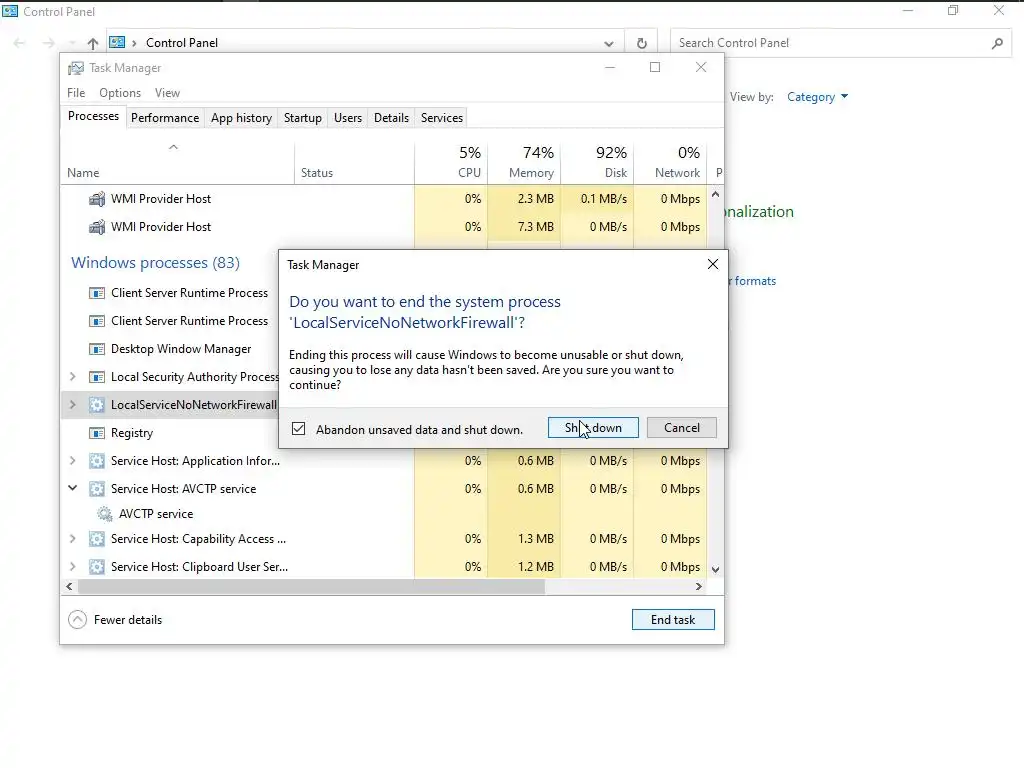Select the AVCTP service child row

click(x=384, y=514)
